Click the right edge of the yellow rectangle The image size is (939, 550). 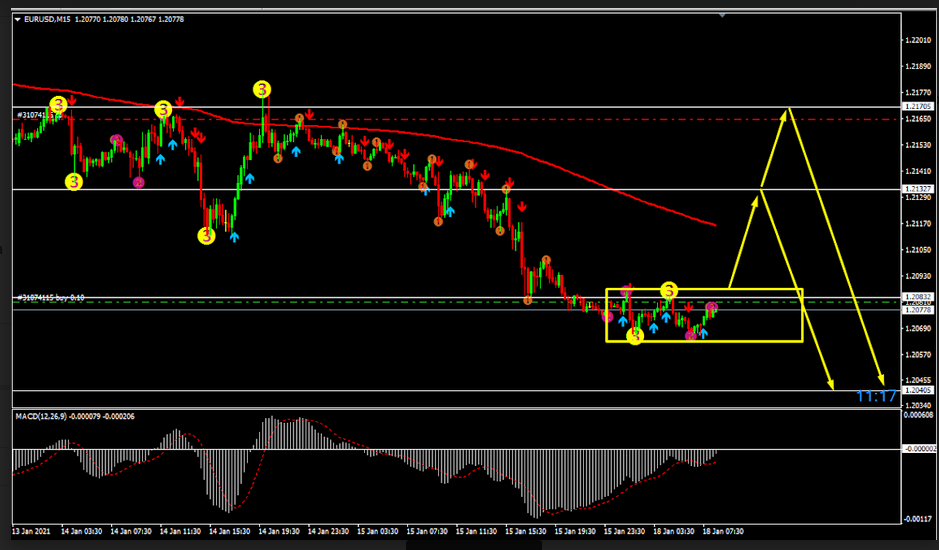pos(802,315)
